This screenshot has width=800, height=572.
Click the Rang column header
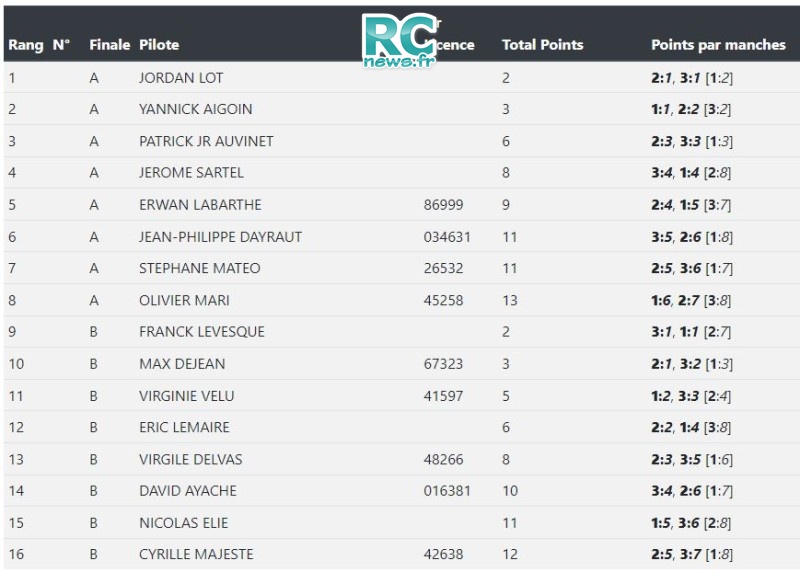click(x=26, y=45)
